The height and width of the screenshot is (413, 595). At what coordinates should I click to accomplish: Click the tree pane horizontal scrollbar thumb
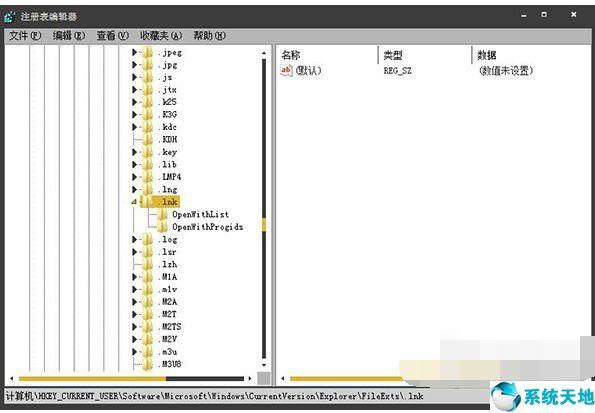[92, 378]
